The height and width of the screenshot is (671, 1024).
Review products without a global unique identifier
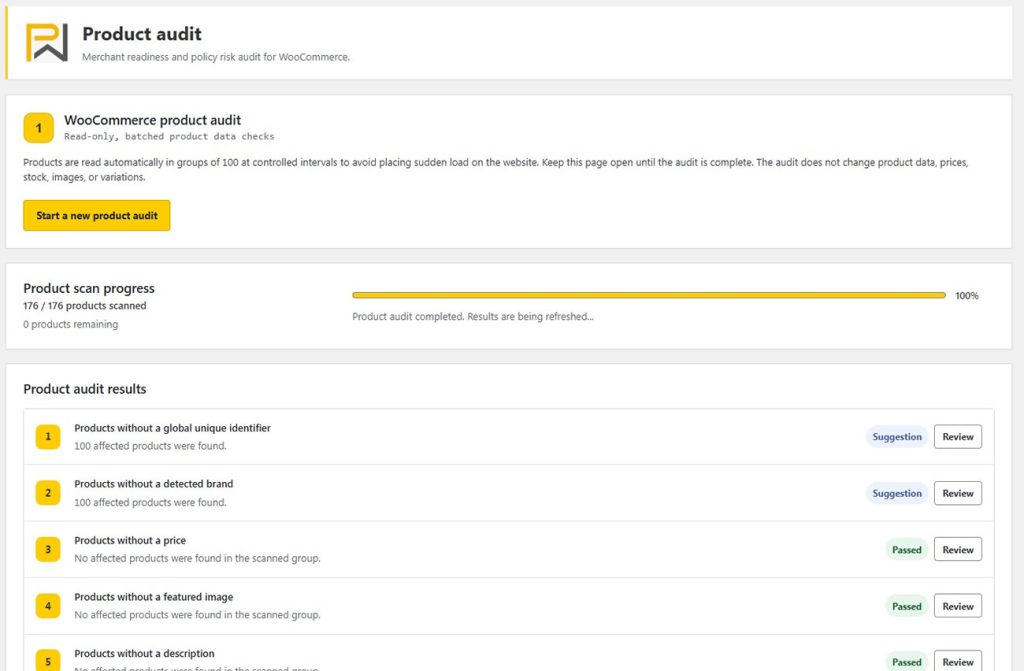[x=957, y=436]
